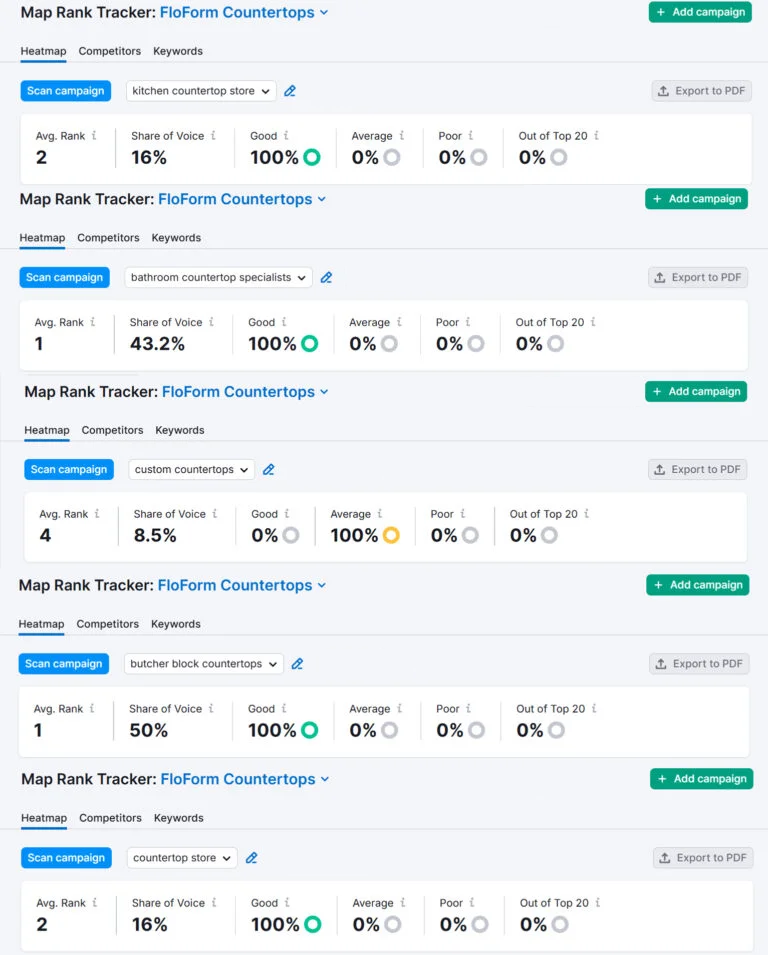Click info icon beside bottom Out of Top 20

pyautogui.click(x=598, y=903)
